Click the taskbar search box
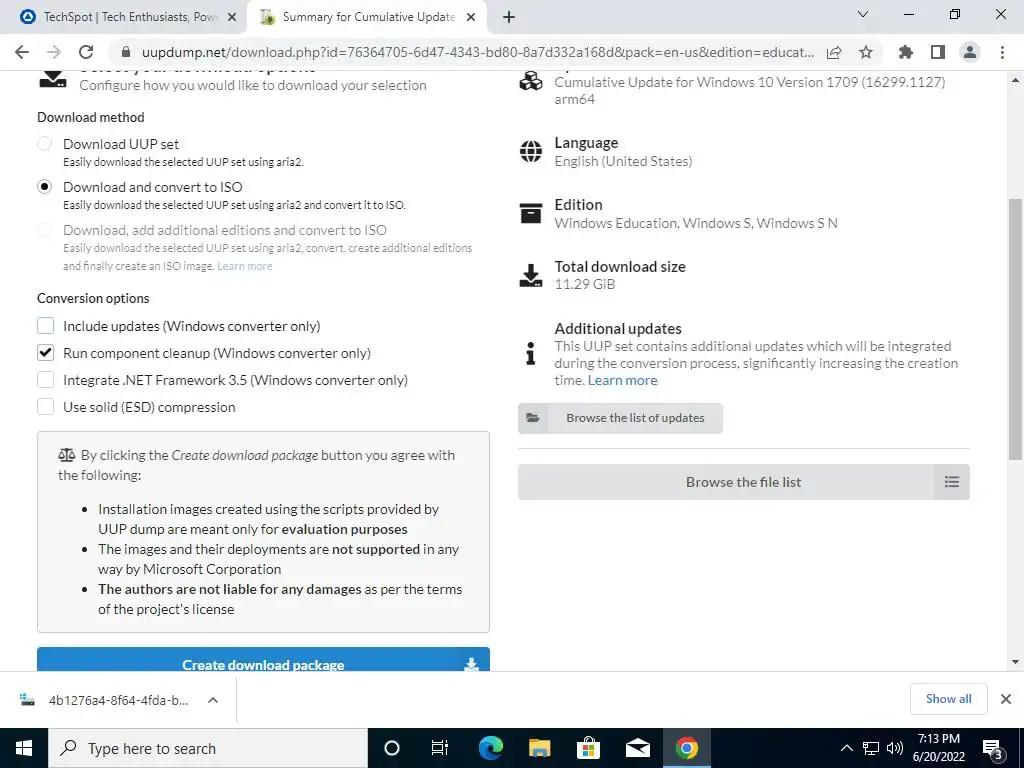This screenshot has width=1024, height=768. pyautogui.click(x=208, y=748)
